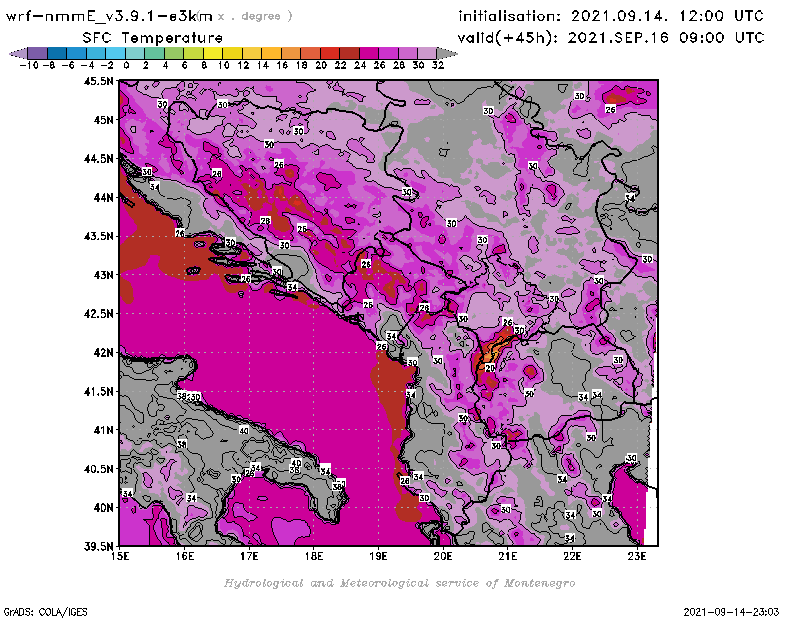Click the '42N' latitude axis label
The height and width of the screenshot is (618, 800).
tap(103, 353)
